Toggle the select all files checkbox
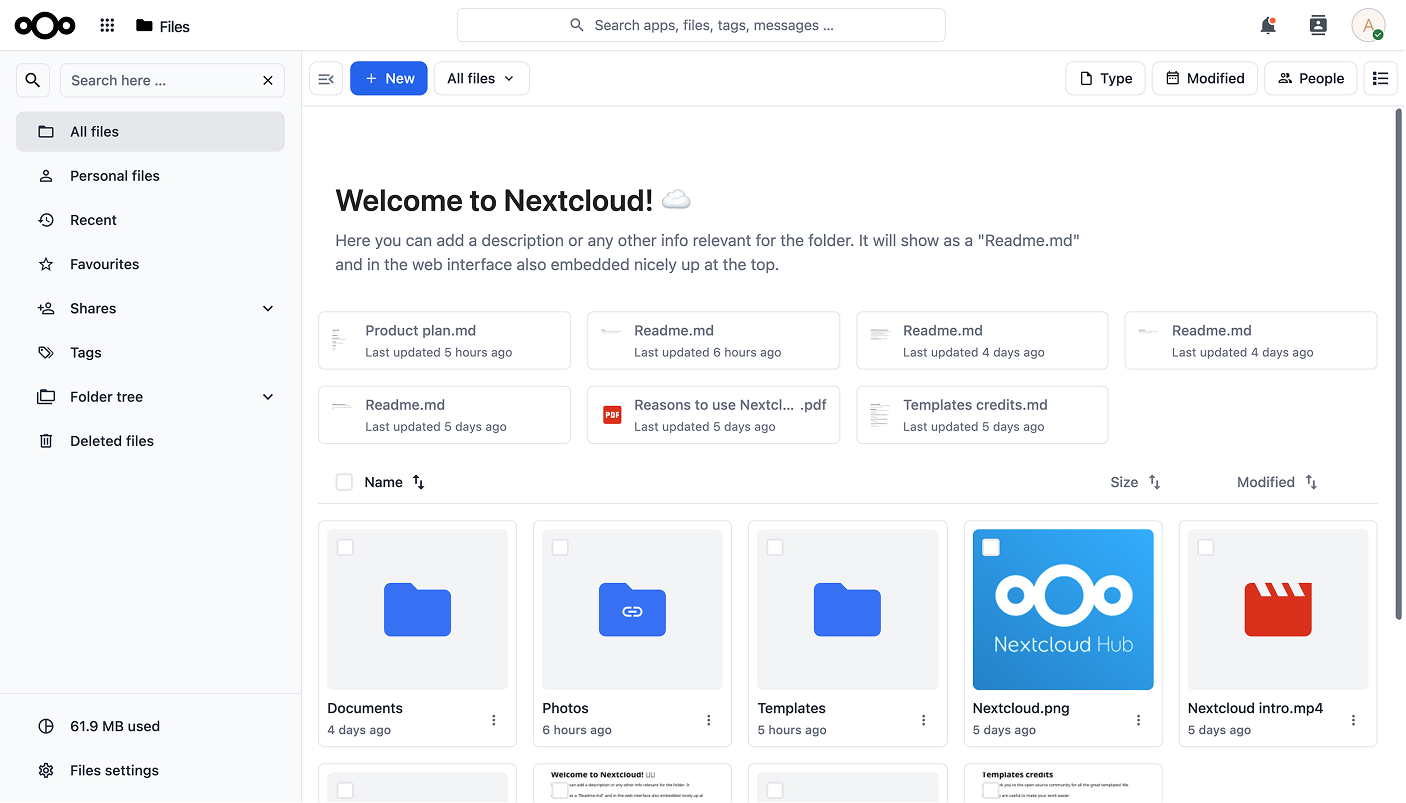Viewport: 1406px width, 803px height. tap(344, 482)
